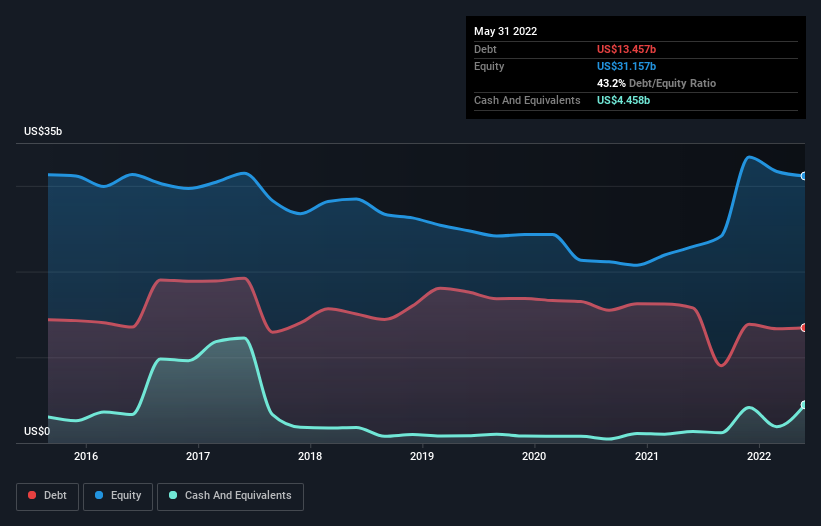Click the Cash And Equivalents tooltip row label
821x526 pixels.
point(527,100)
